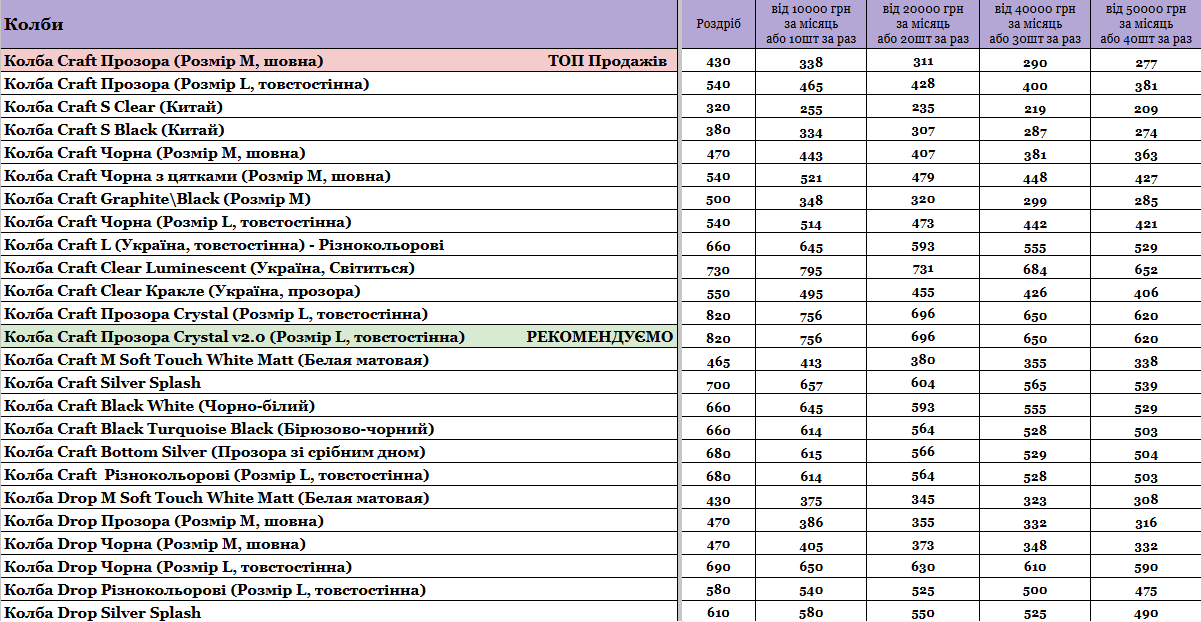Image resolution: width=1201 pixels, height=622 pixels.
Task: Click the 'від 40000 грн за місяць' column header
Action: click(1035, 24)
